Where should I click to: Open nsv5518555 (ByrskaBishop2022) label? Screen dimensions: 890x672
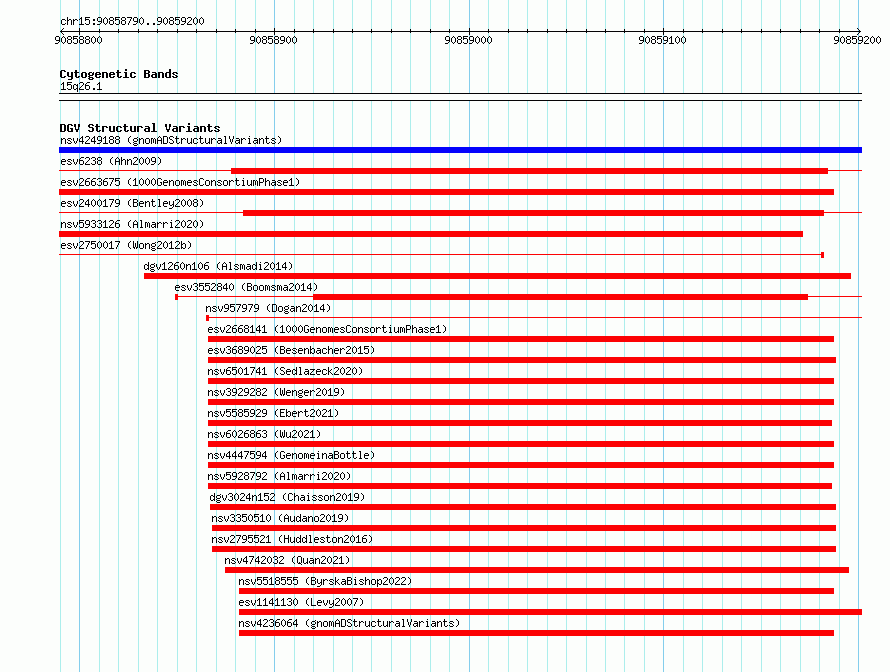[325, 581]
